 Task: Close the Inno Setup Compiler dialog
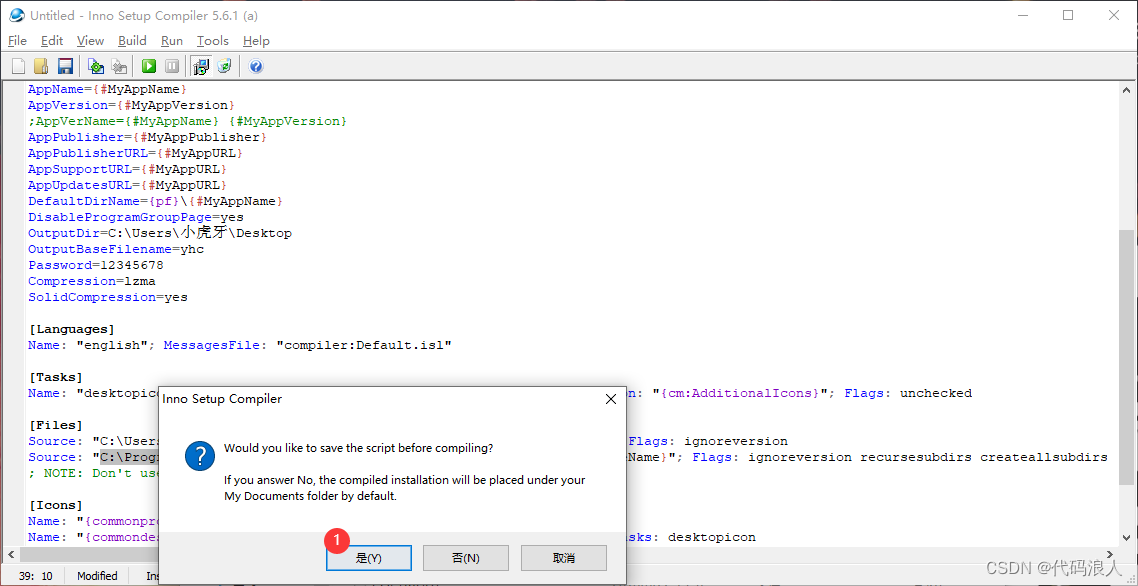tap(610, 399)
